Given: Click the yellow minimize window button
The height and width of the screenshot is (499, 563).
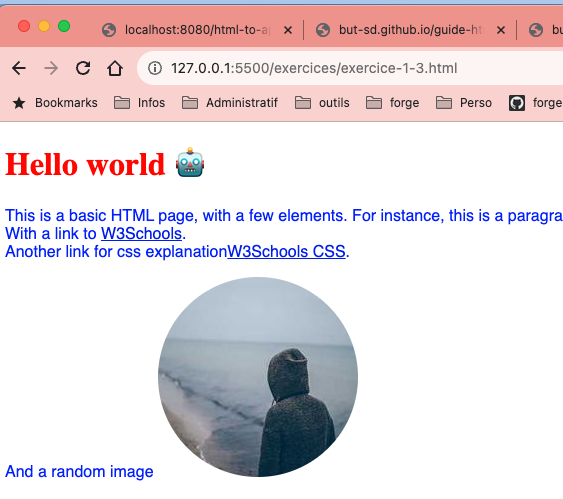Looking at the screenshot, I should tap(44, 26).
